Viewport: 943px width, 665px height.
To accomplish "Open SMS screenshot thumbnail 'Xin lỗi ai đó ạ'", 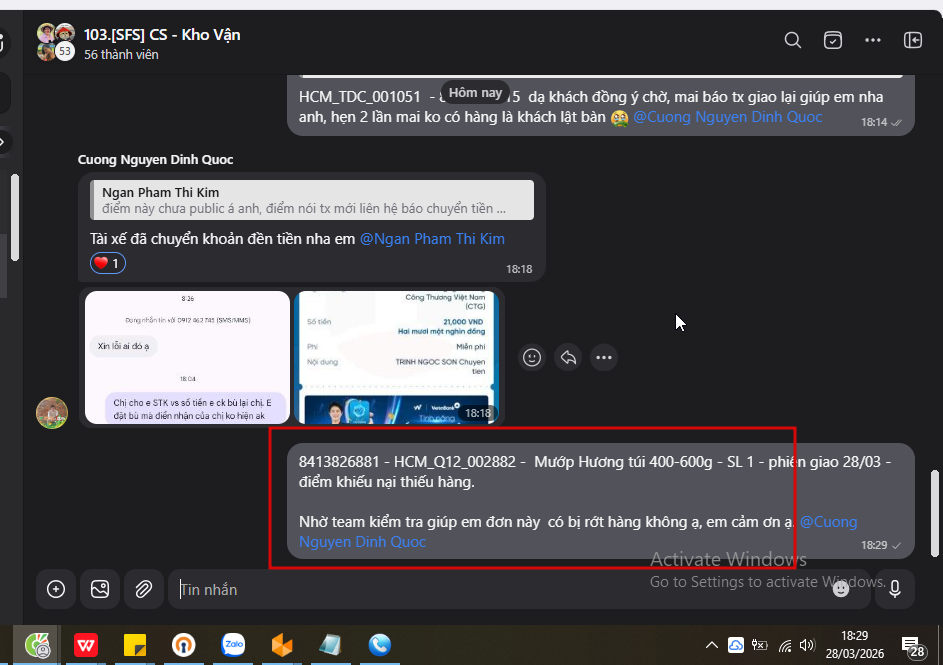I will point(187,357).
